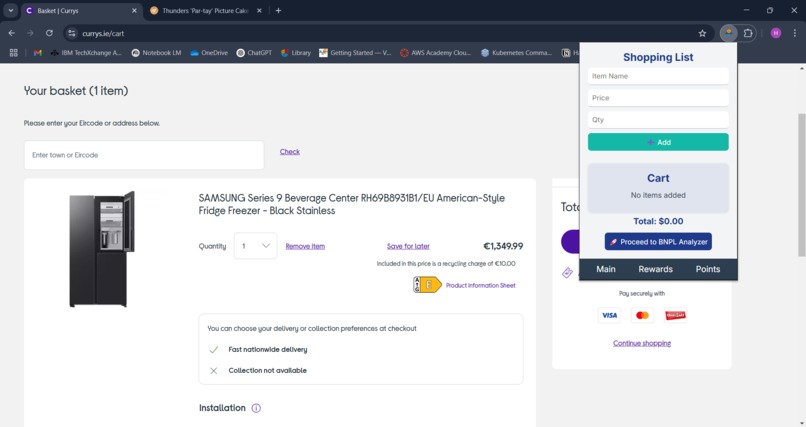Click the Collection not available text
Screen dimensions: 806x427
(x=267, y=370)
